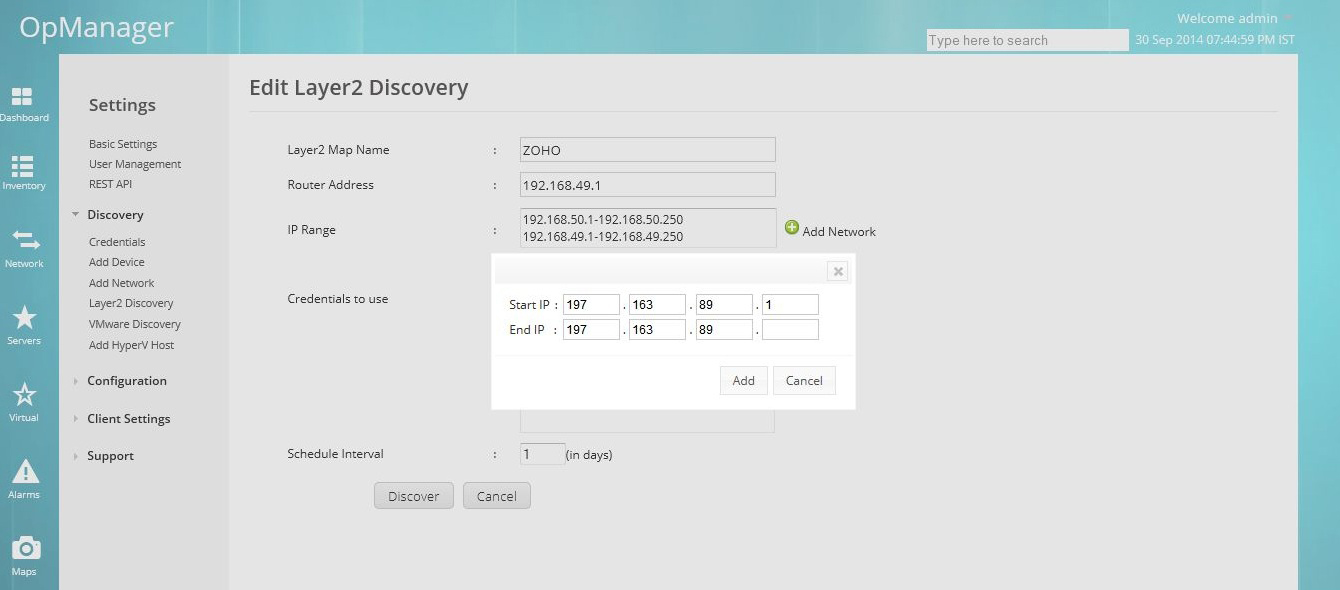The height and width of the screenshot is (590, 1340).
Task: Click the Discover button
Action: pyautogui.click(x=413, y=495)
